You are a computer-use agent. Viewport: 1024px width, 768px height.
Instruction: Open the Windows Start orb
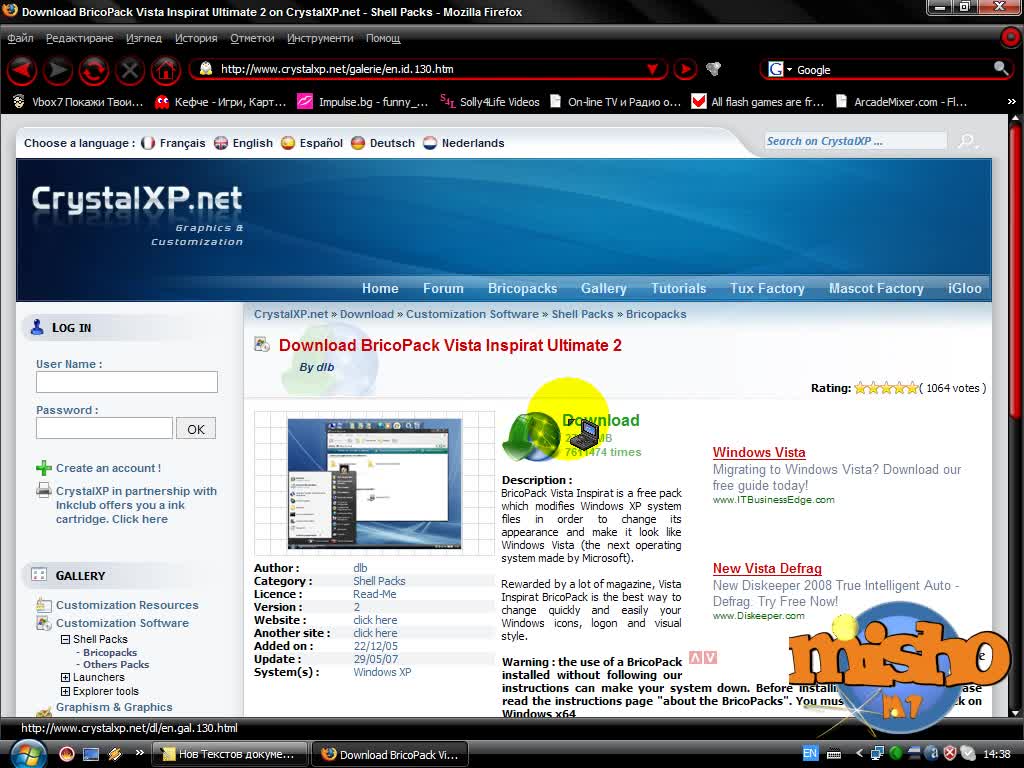point(27,754)
